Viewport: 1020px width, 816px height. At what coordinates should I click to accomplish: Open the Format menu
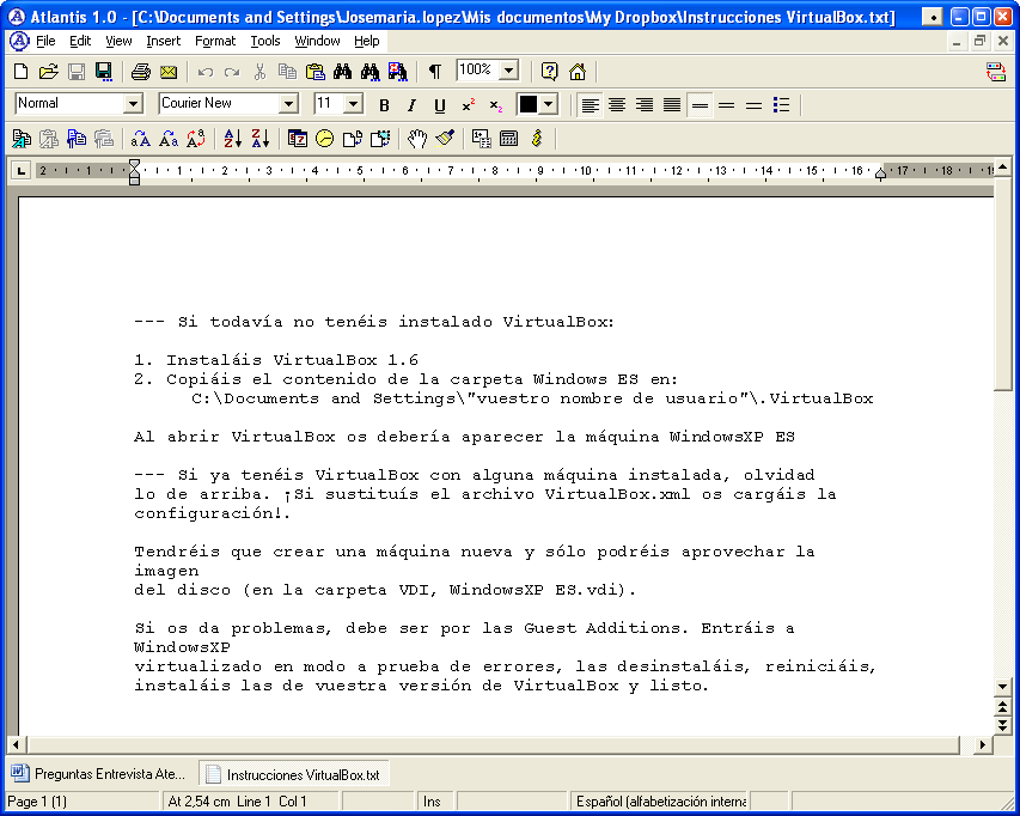pyautogui.click(x=215, y=41)
